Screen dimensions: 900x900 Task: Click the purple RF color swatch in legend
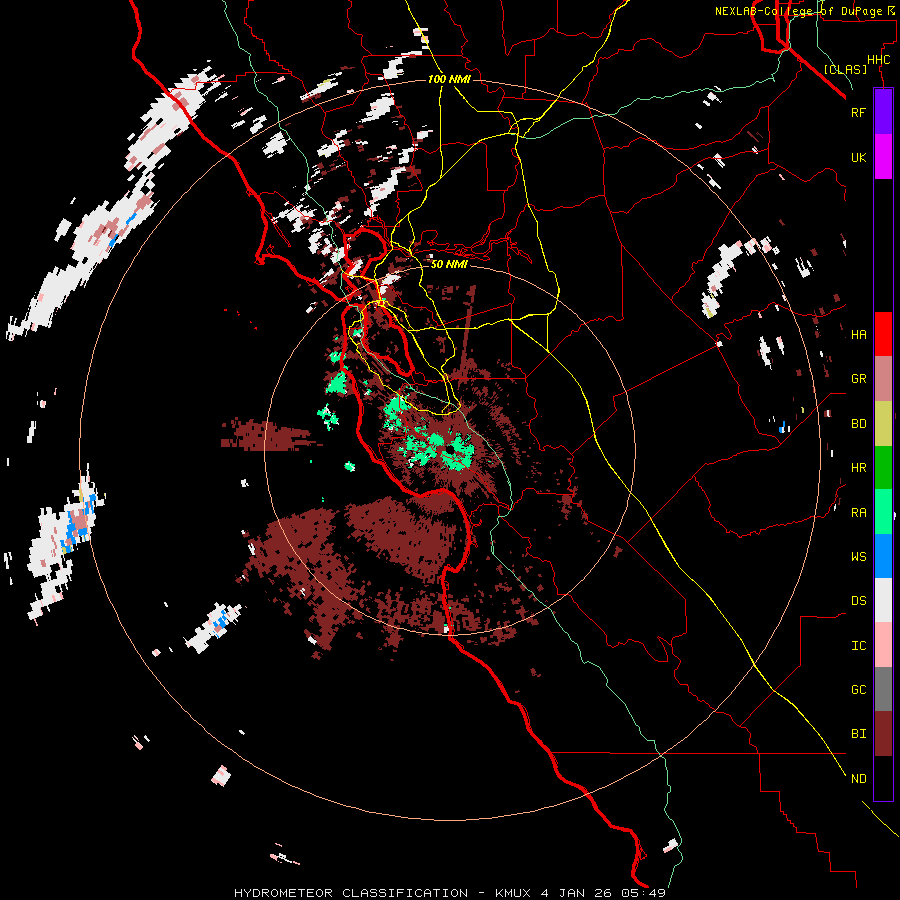click(883, 112)
